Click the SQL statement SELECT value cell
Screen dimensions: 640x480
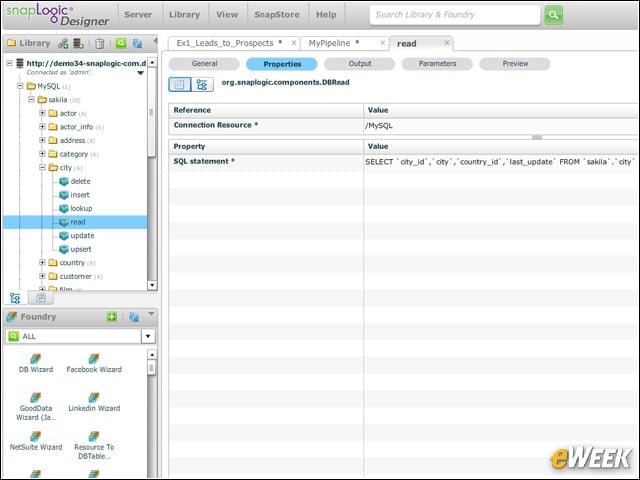(x=502, y=162)
